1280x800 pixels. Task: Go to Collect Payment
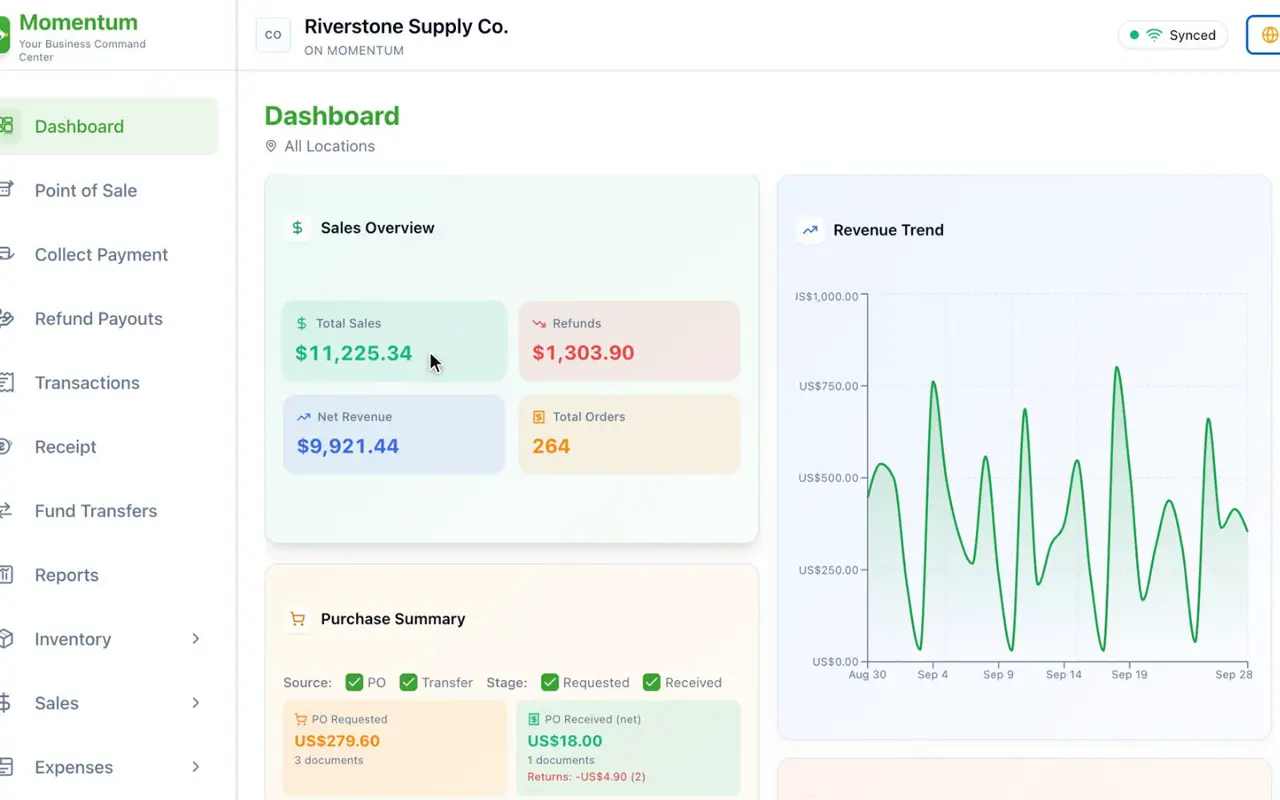click(108, 254)
